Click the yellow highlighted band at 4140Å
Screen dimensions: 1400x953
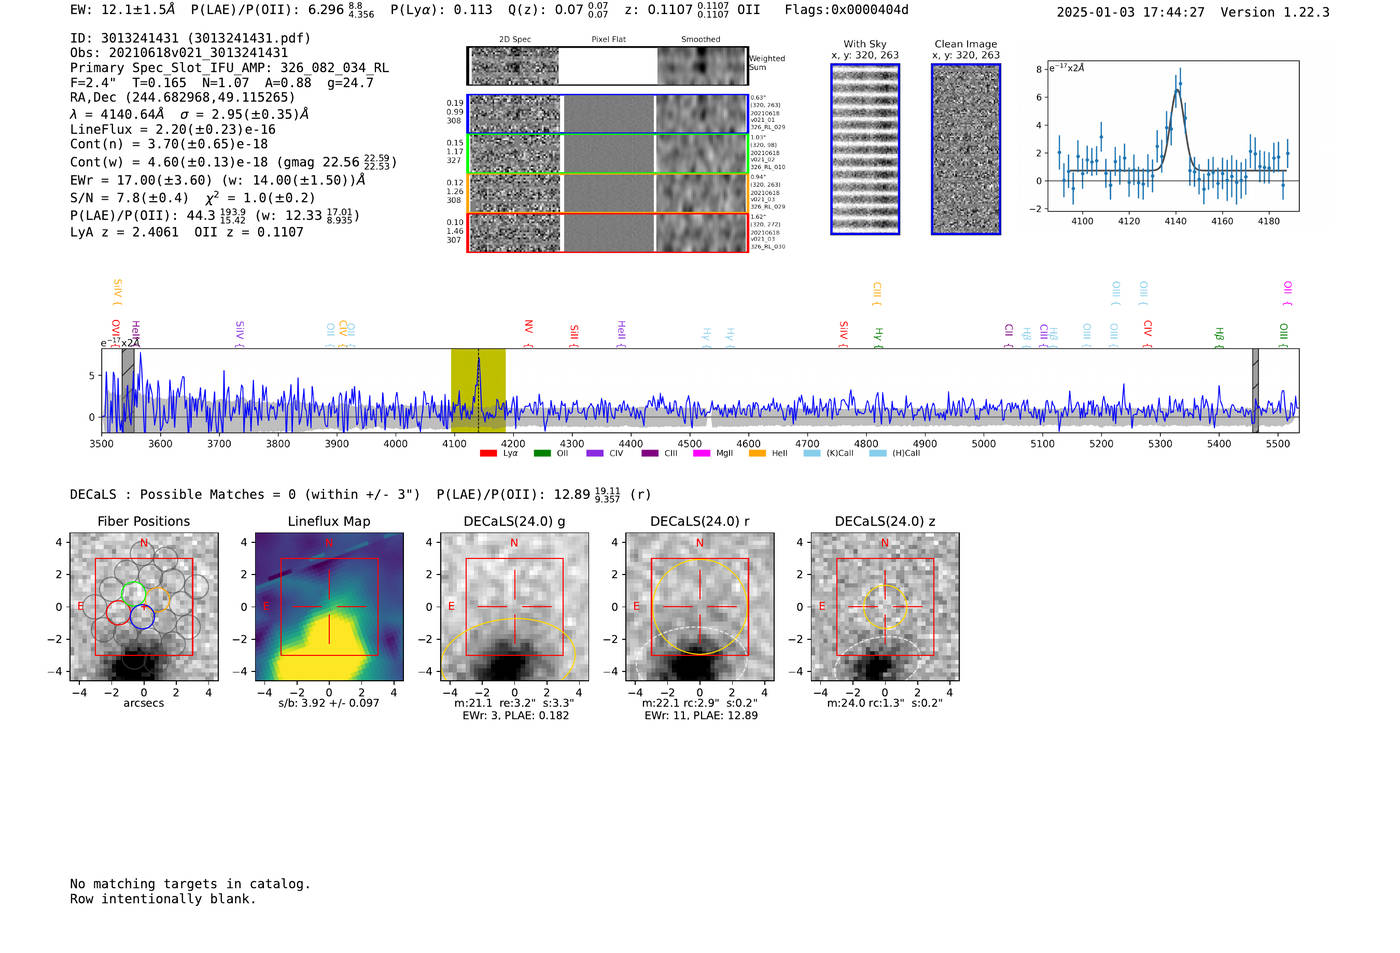click(478, 390)
